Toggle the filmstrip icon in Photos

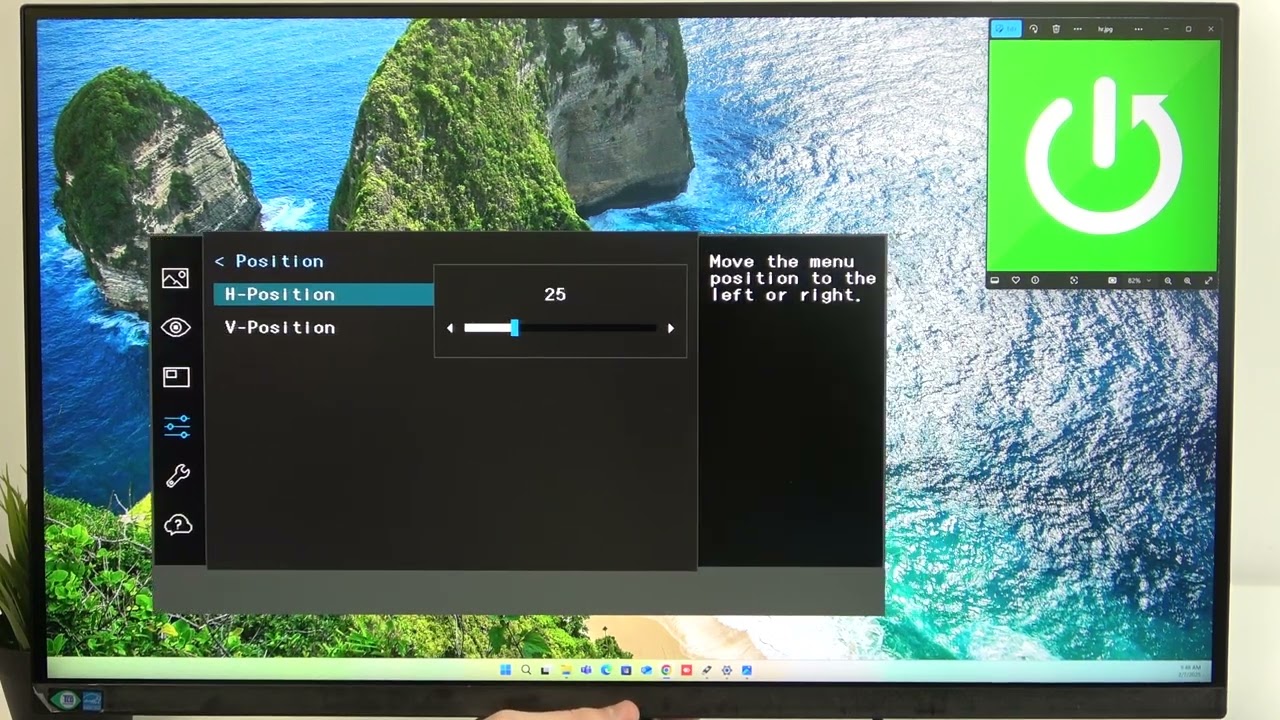[x=995, y=280]
